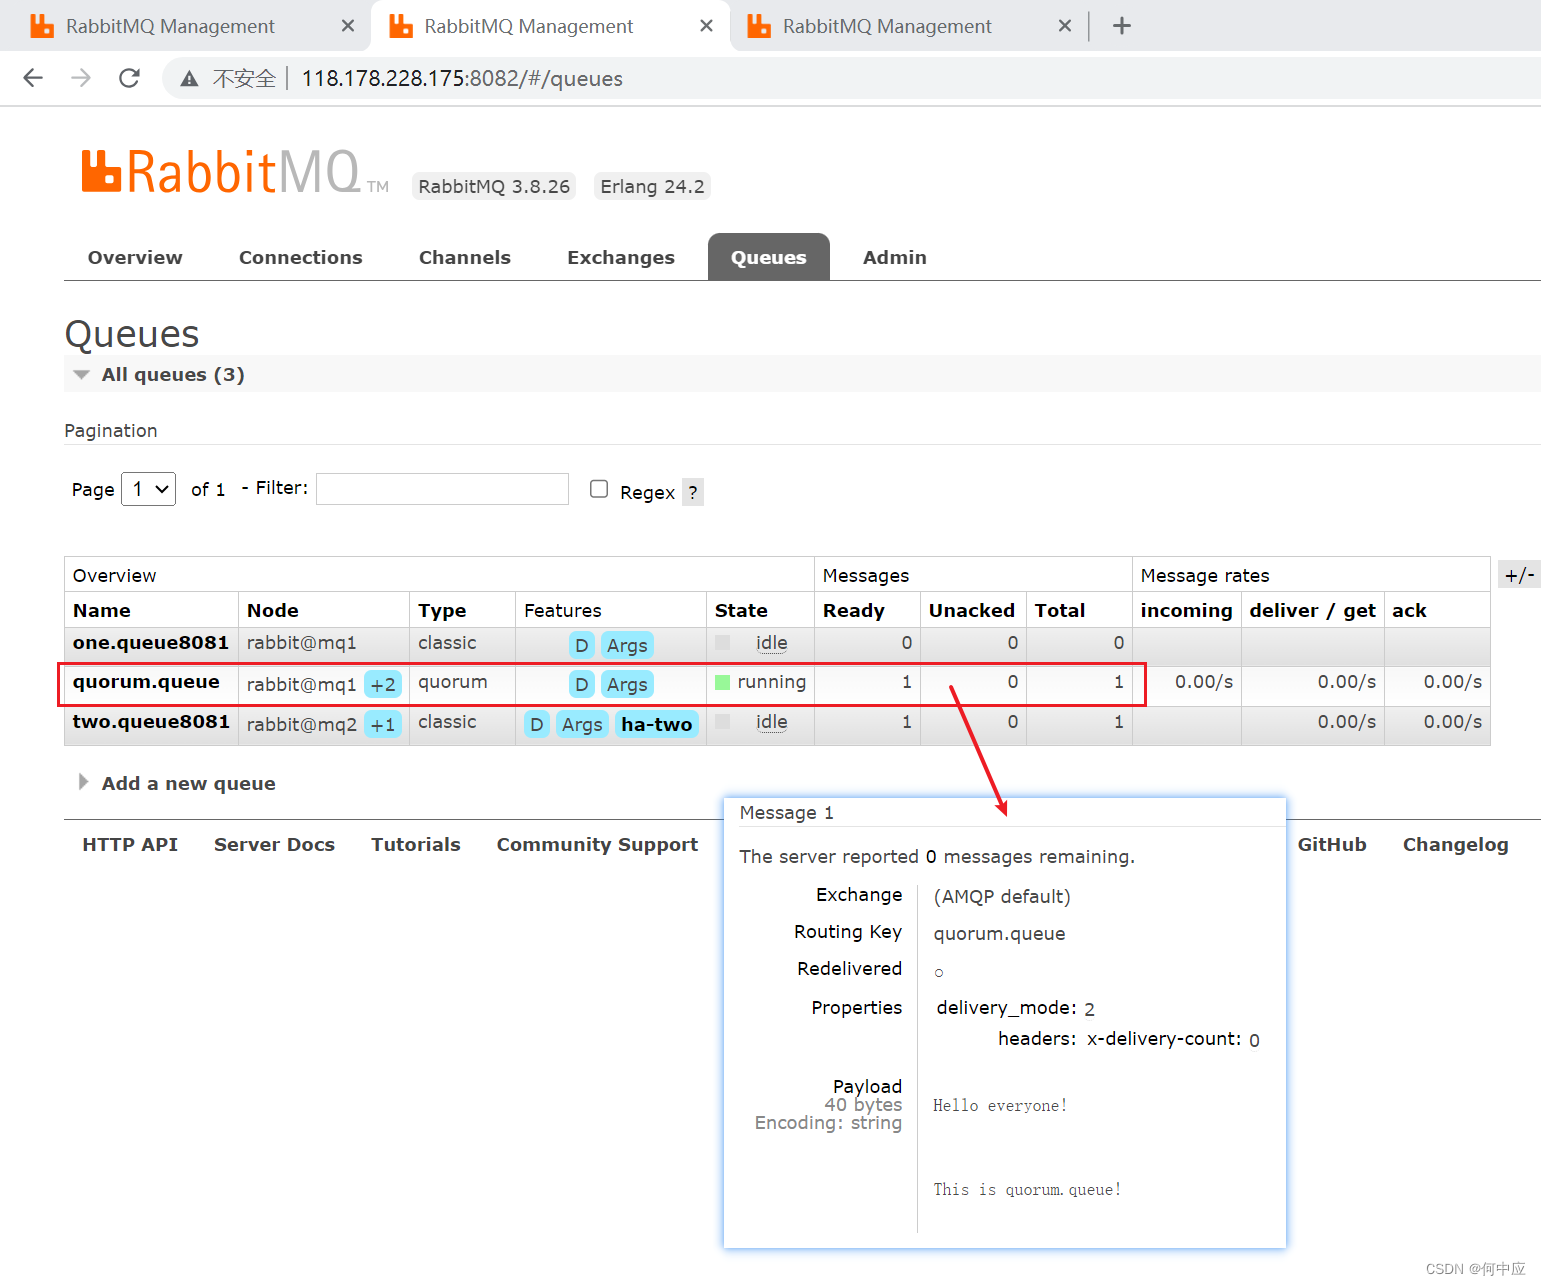This screenshot has height=1285, width=1541.
Task: Sort by deliver / get rate column
Action: [x=1312, y=610]
